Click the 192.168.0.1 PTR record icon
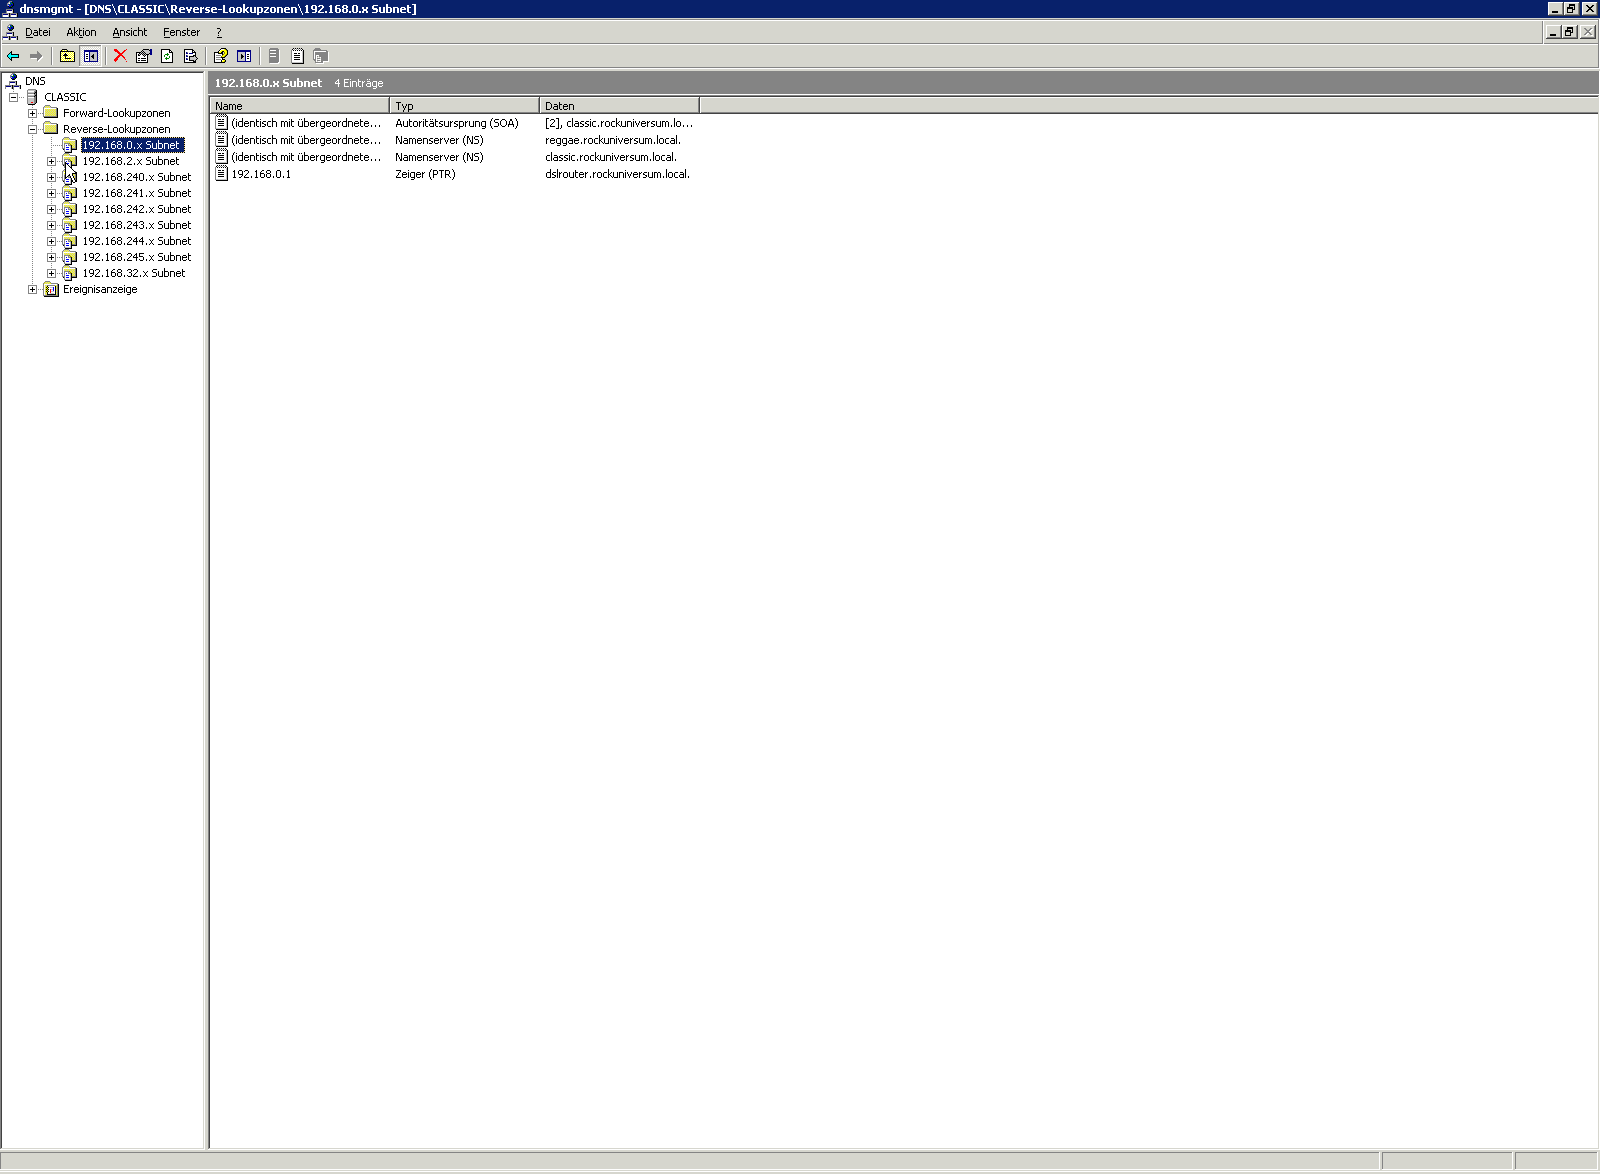 click(222, 174)
